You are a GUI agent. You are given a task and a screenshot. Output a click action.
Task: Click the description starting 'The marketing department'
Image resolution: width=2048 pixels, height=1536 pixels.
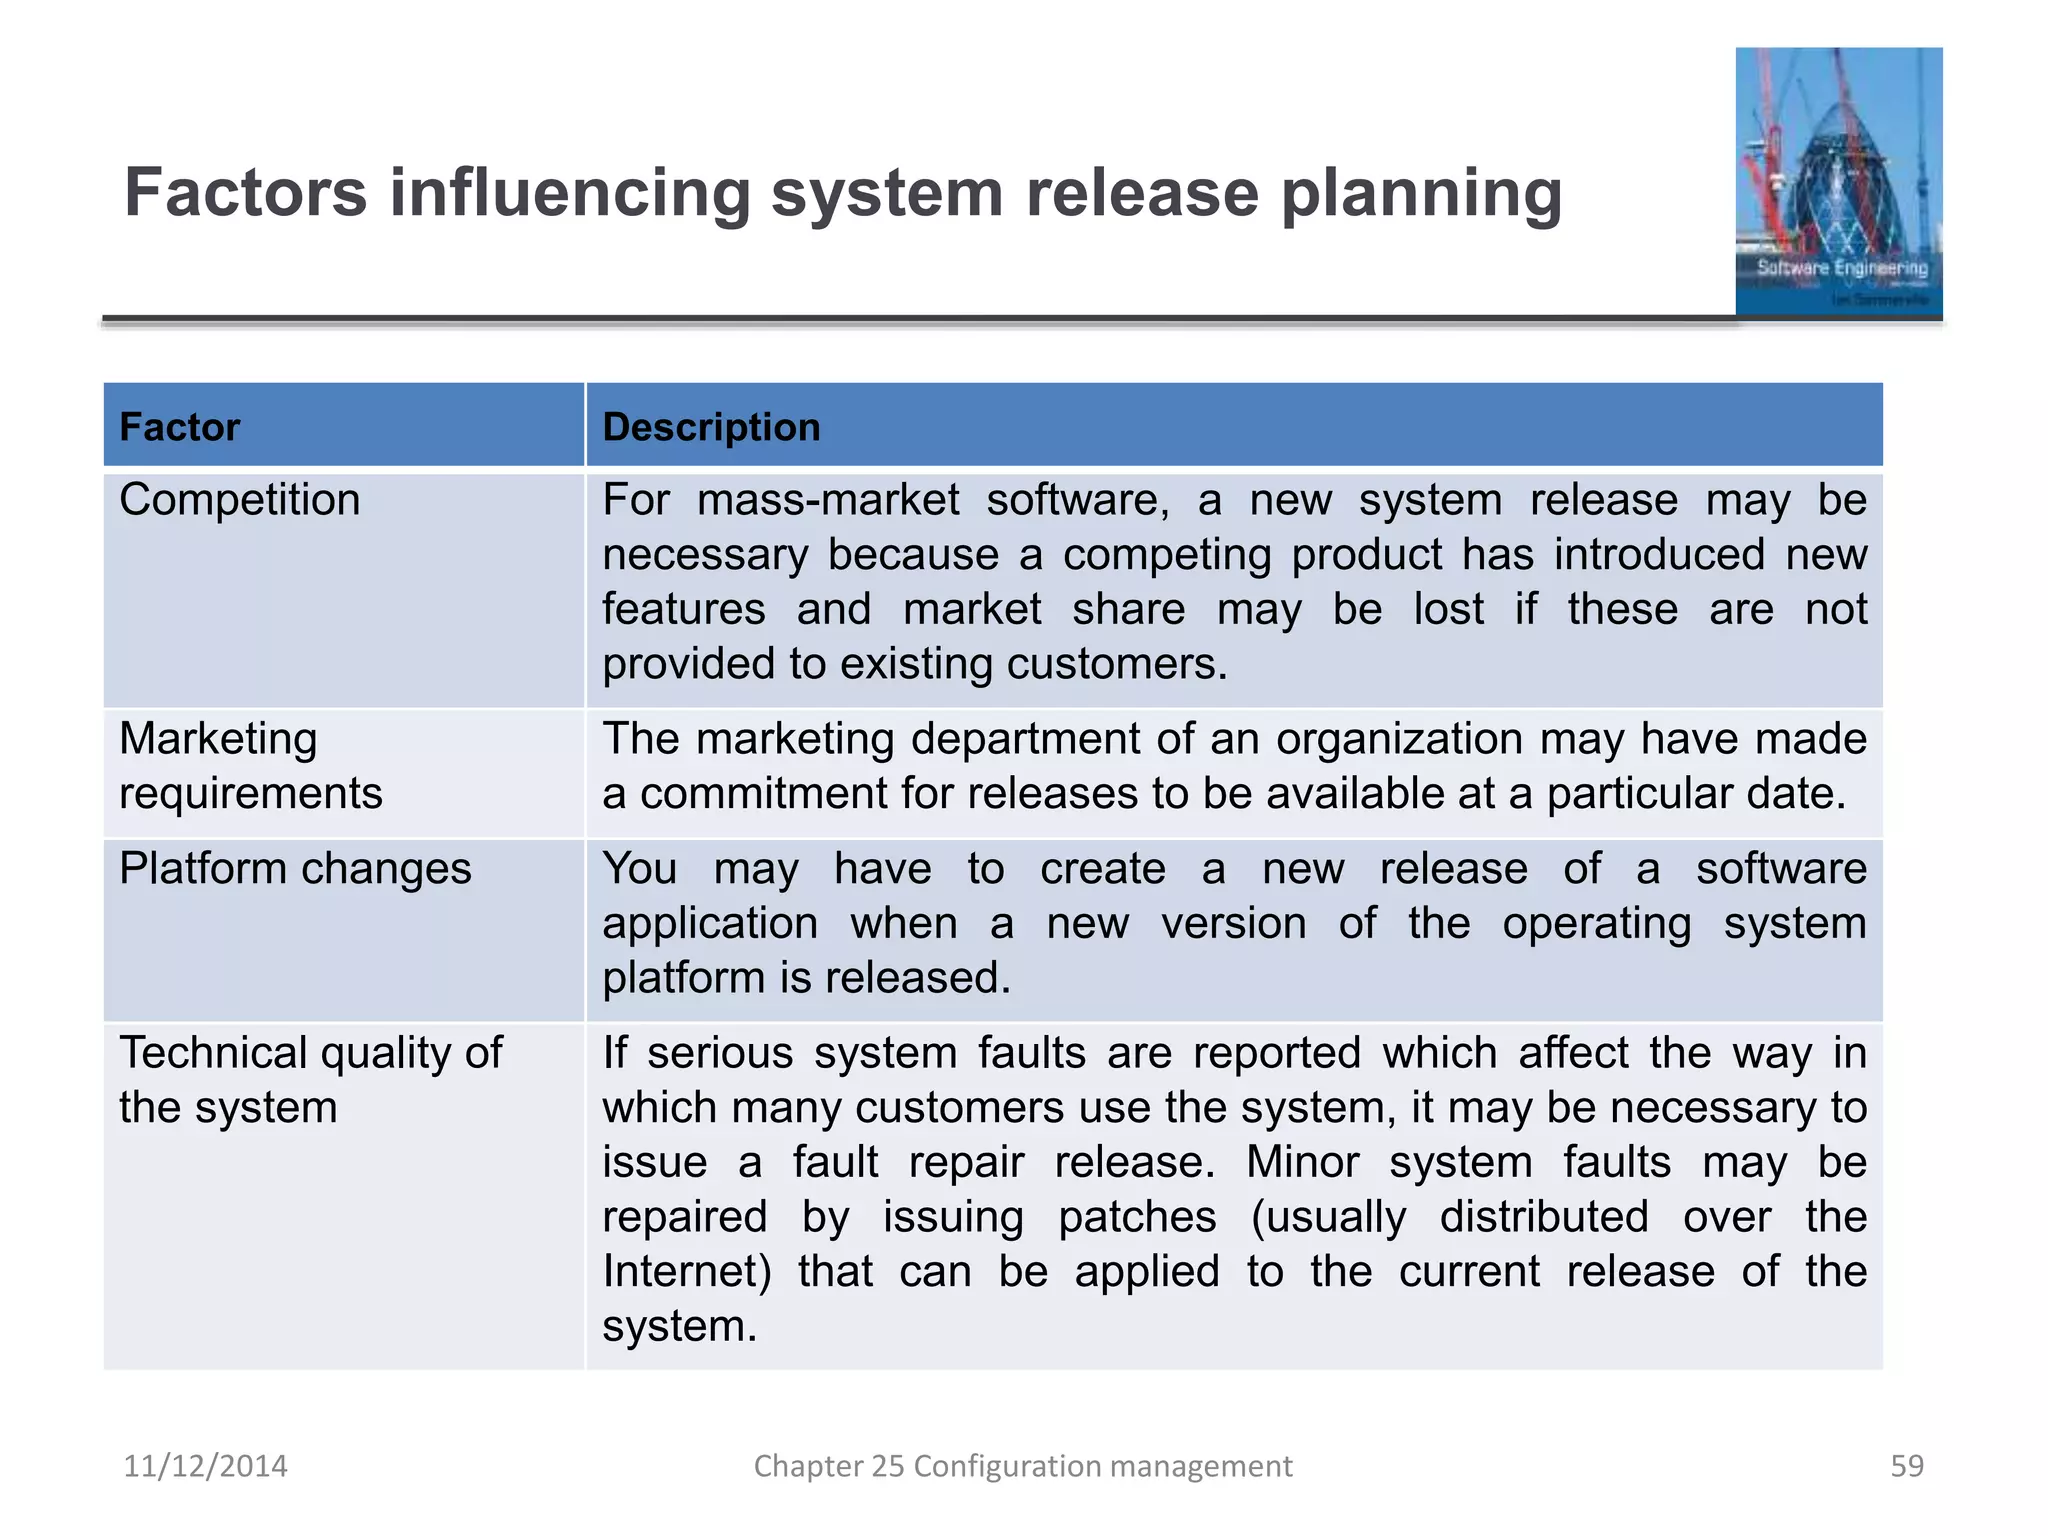tap(1234, 773)
